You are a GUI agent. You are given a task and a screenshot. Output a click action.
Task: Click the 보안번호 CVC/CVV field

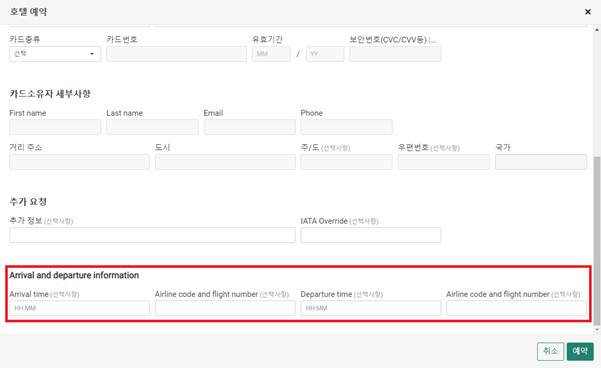[395, 54]
